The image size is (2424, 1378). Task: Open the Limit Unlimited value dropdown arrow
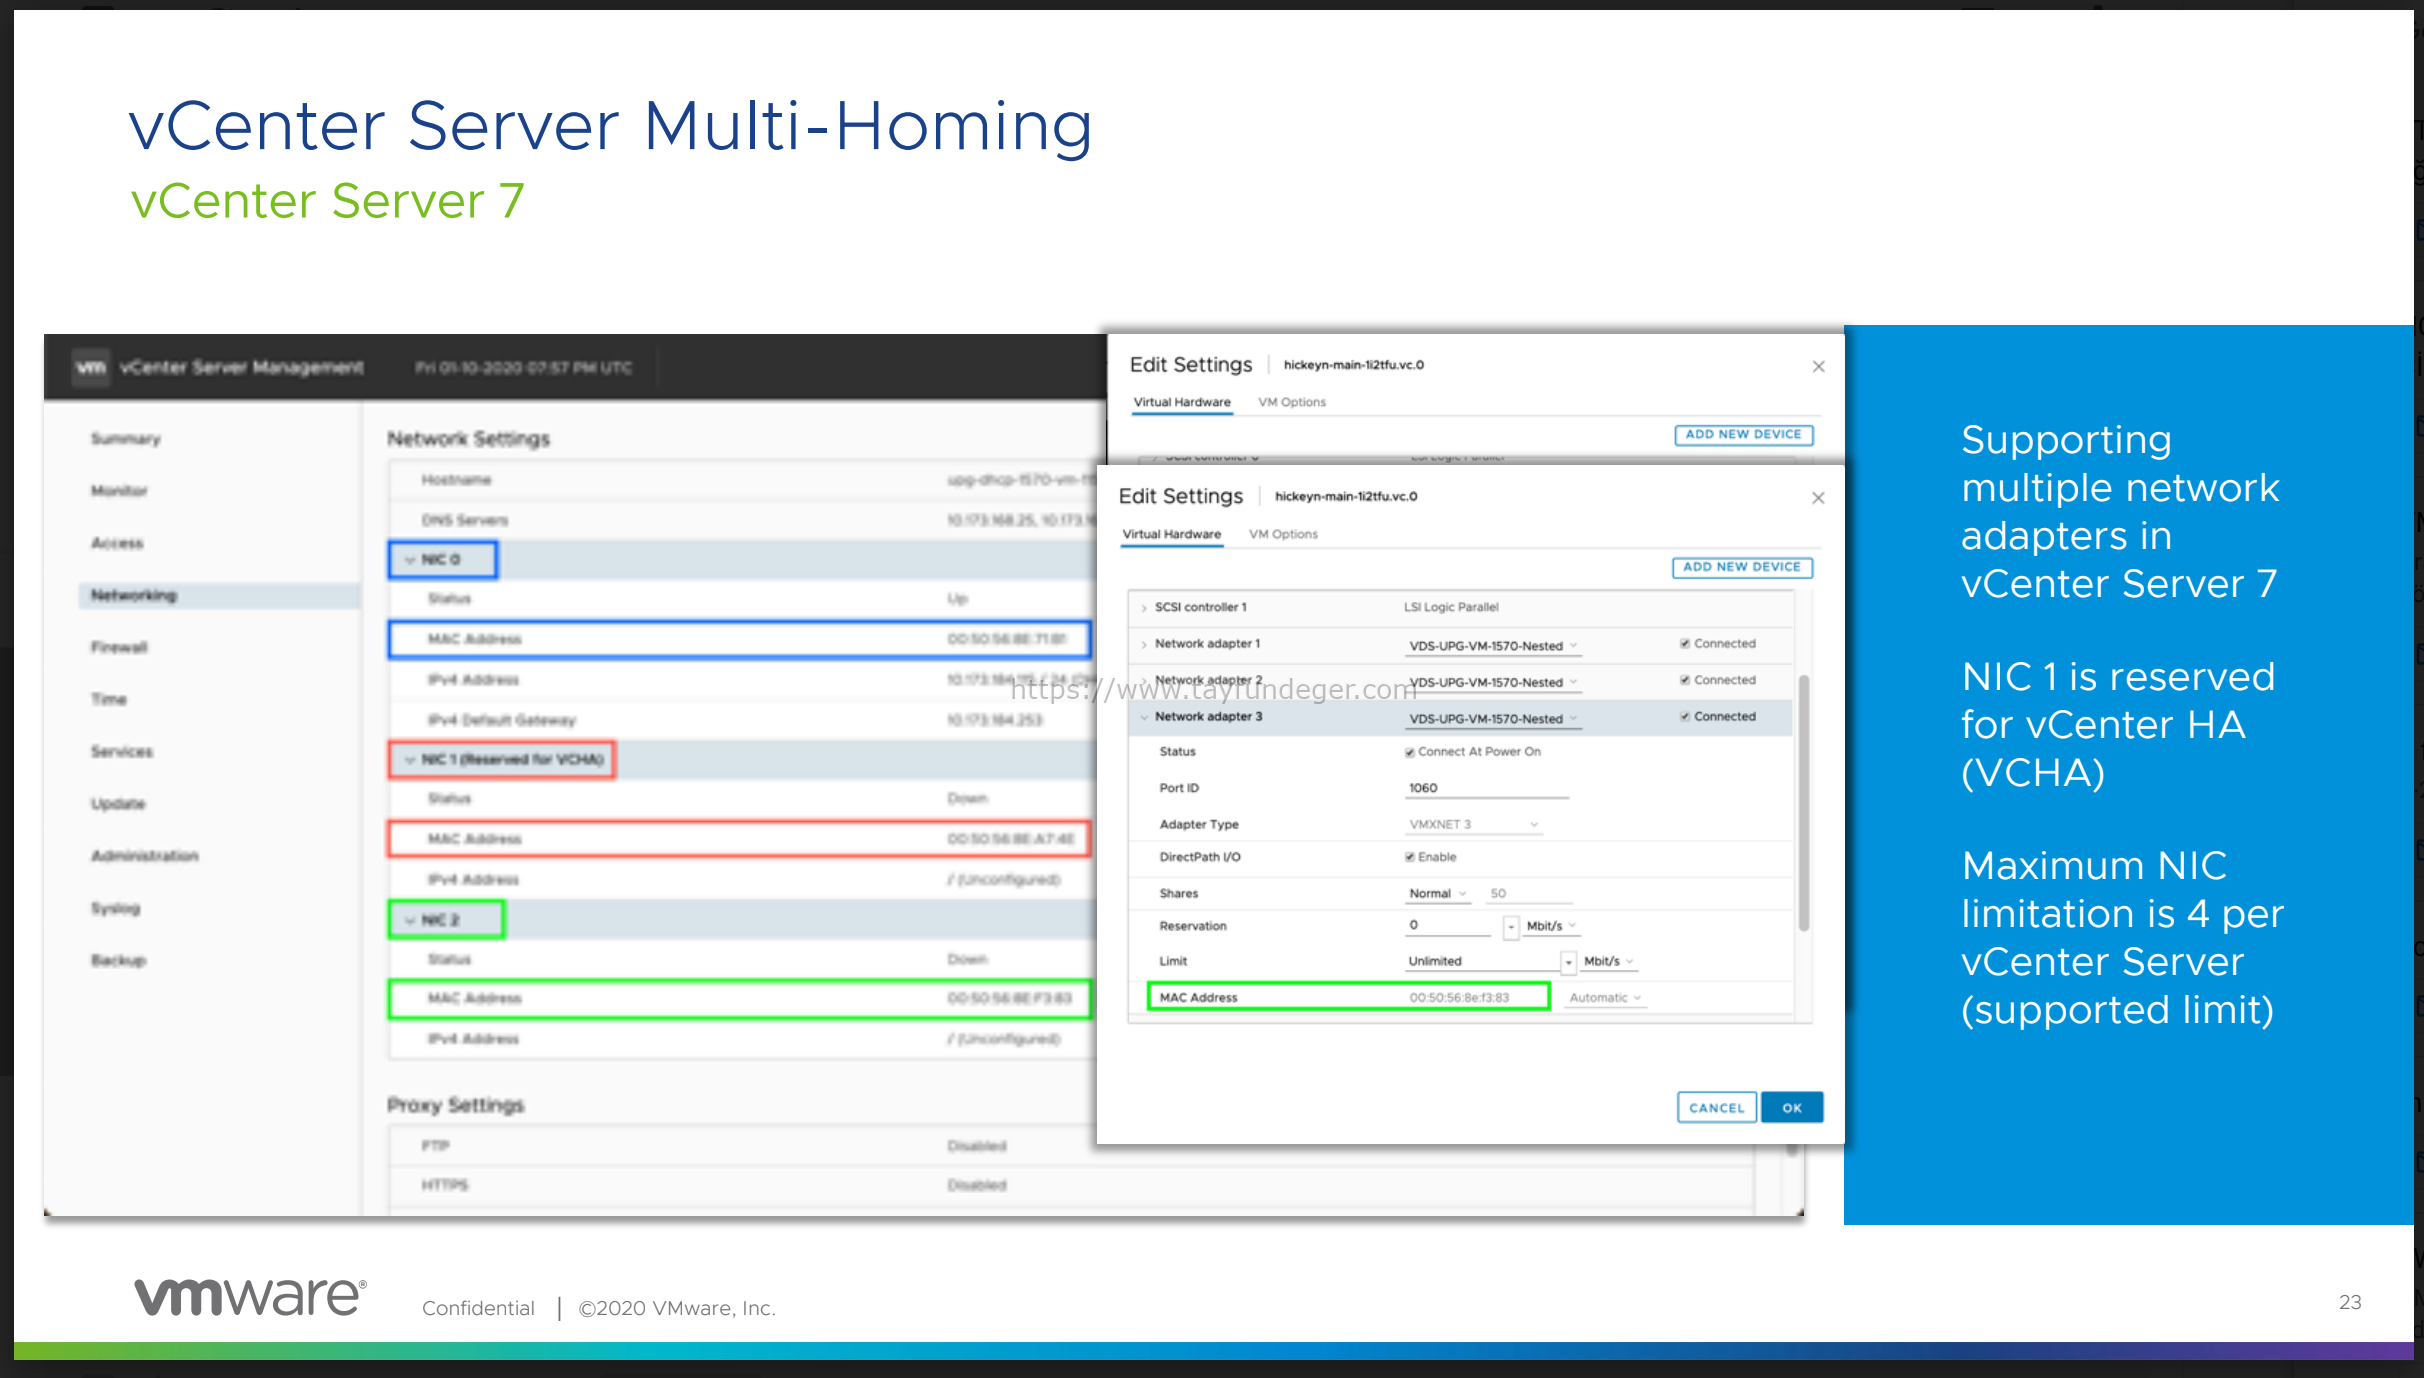pos(1569,962)
